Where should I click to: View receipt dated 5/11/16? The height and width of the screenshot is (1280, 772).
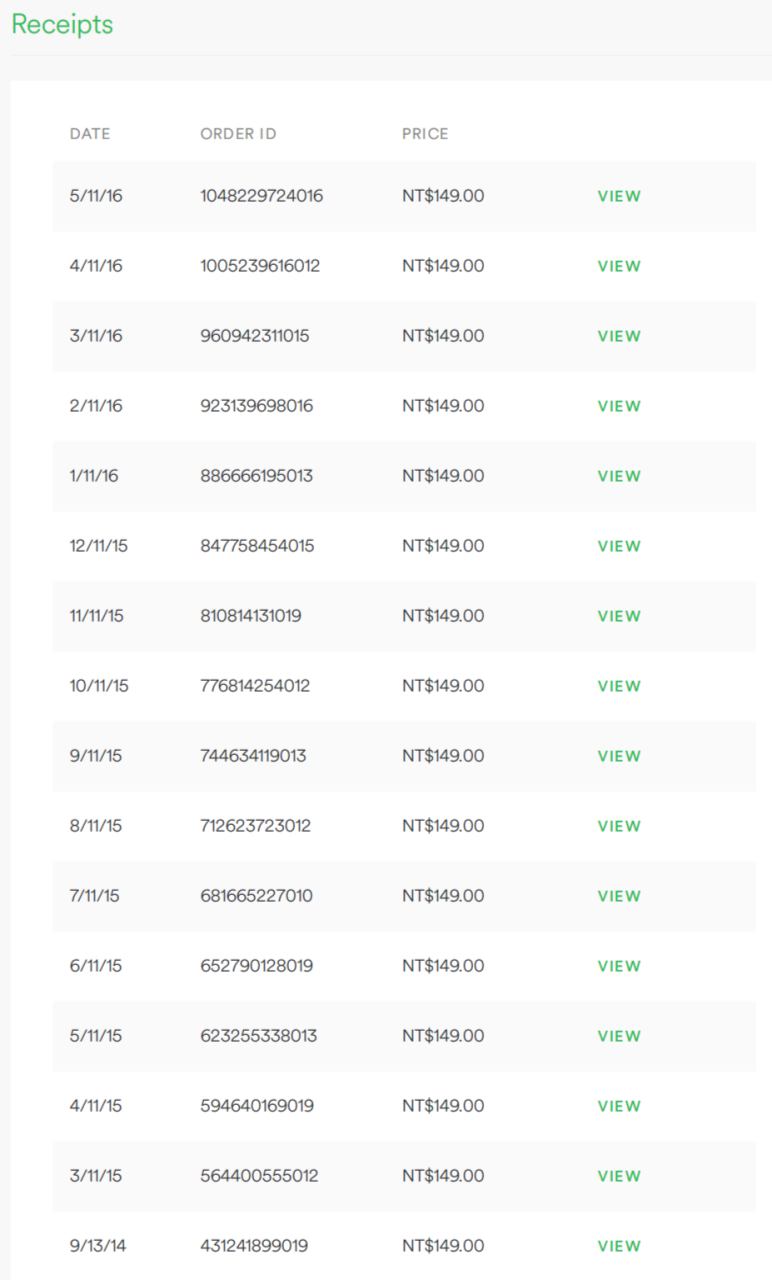click(619, 196)
